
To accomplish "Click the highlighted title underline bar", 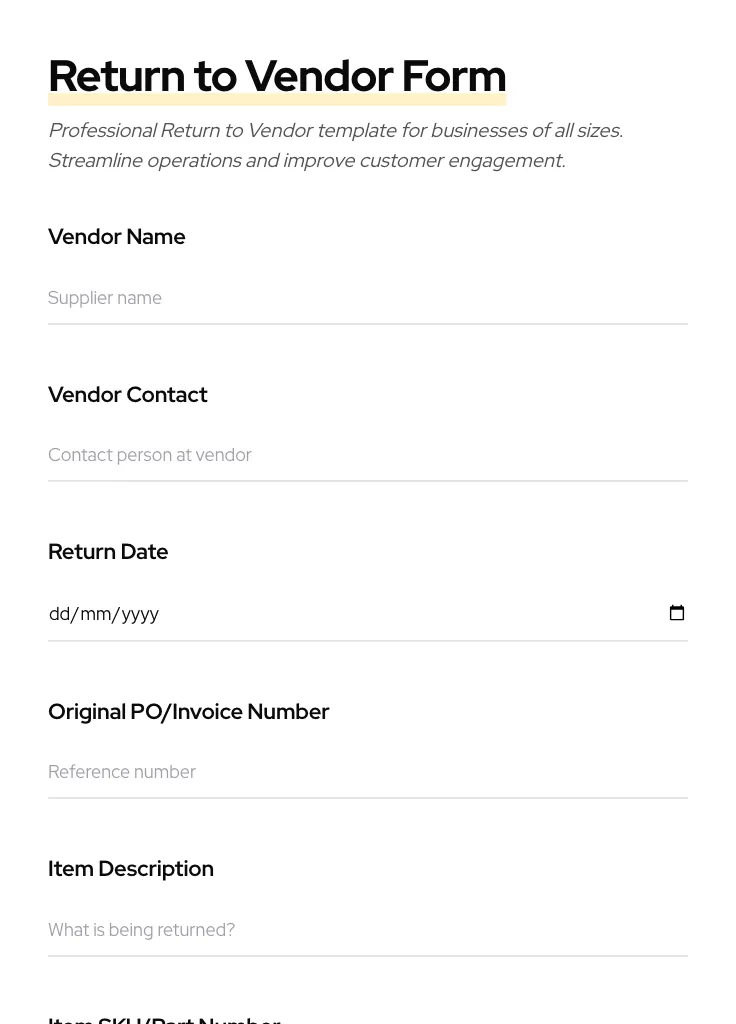I will (277, 97).
